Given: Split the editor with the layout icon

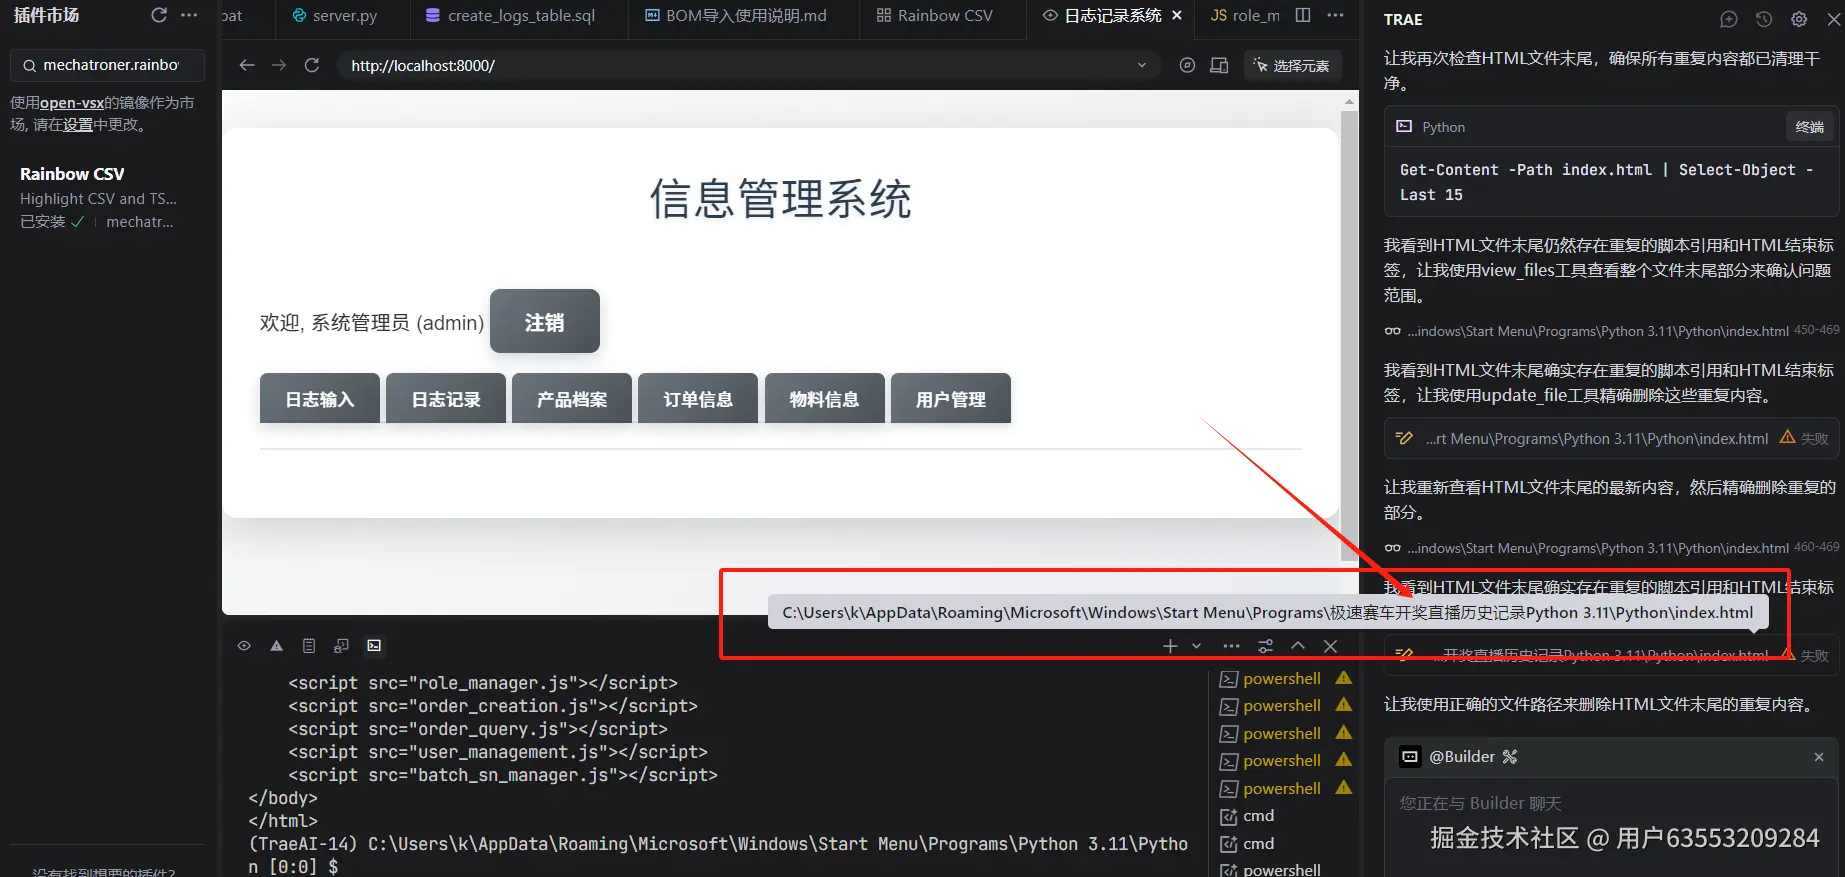Looking at the screenshot, I should coord(1303,15).
